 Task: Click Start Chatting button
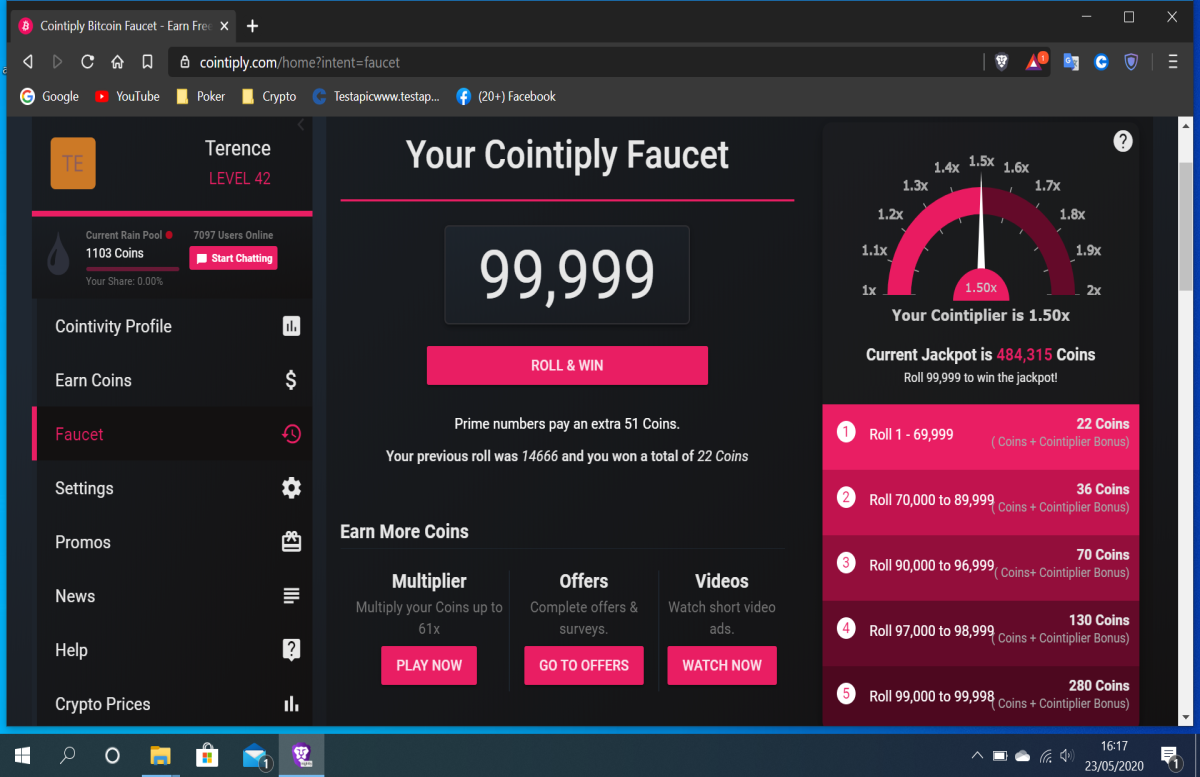[x=234, y=258]
